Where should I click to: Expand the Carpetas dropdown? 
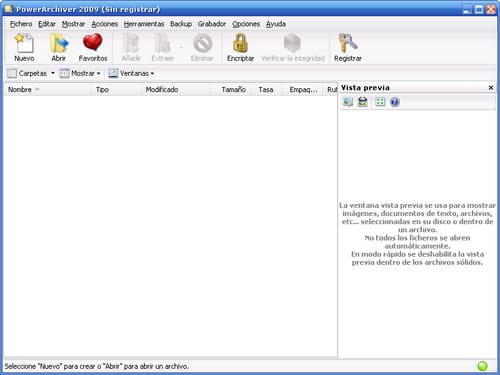[x=53, y=73]
